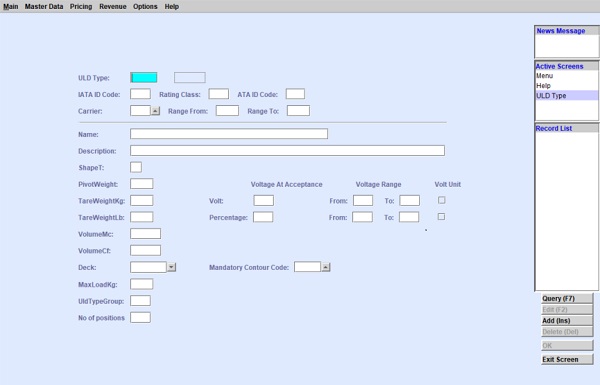
Task: Click the Mandatory Contour Code field
Action: tap(307, 267)
